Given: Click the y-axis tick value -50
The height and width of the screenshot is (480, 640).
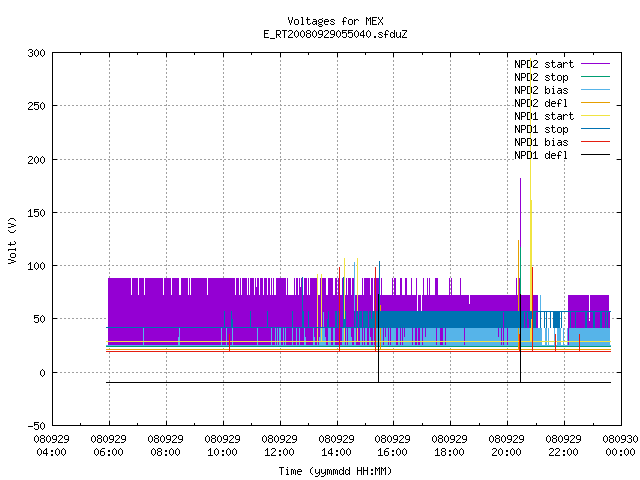Looking at the screenshot, I should click(x=36, y=426).
